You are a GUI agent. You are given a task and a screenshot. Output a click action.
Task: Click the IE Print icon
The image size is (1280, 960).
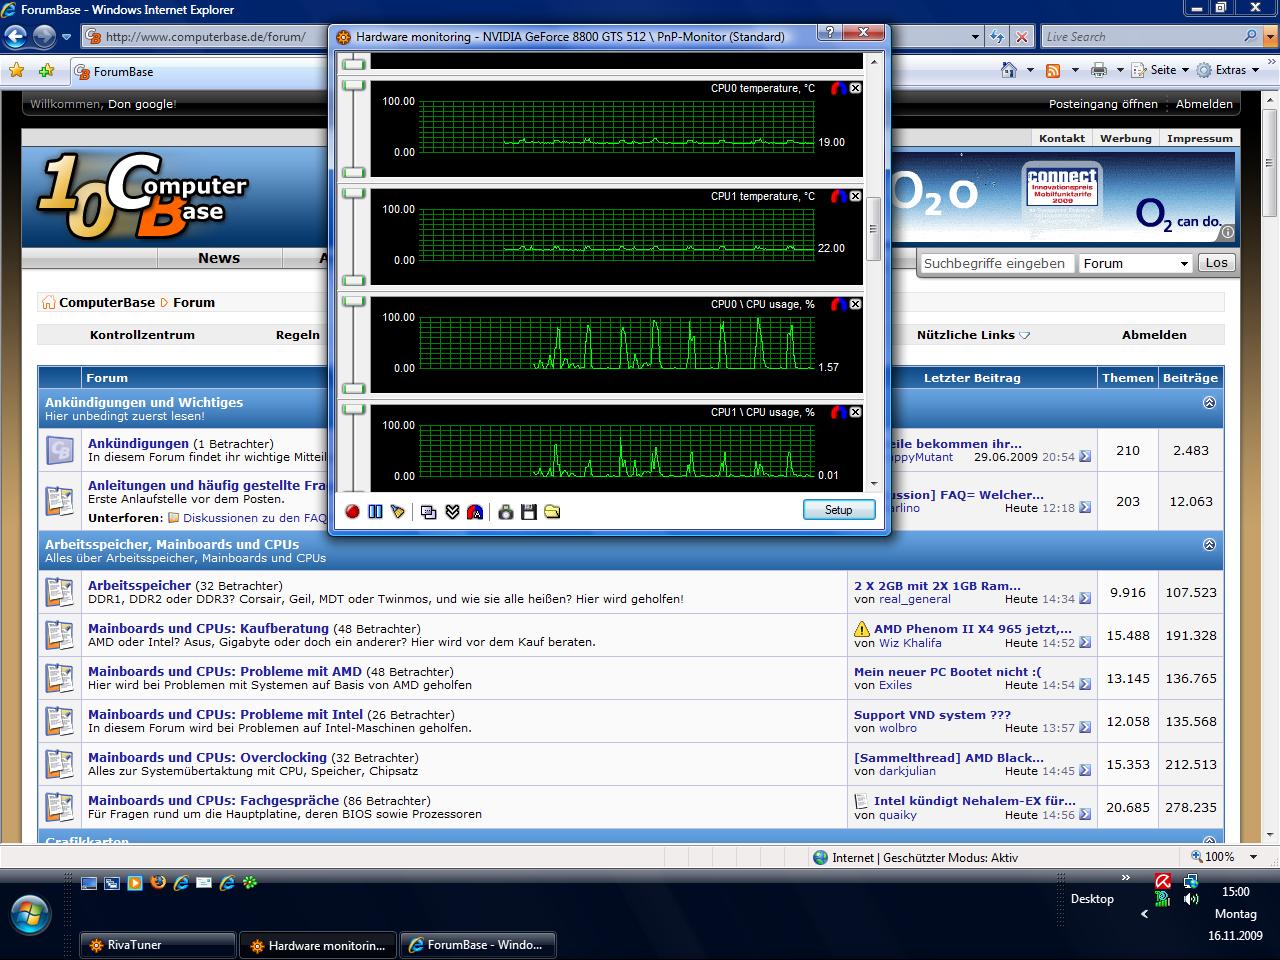point(1099,70)
